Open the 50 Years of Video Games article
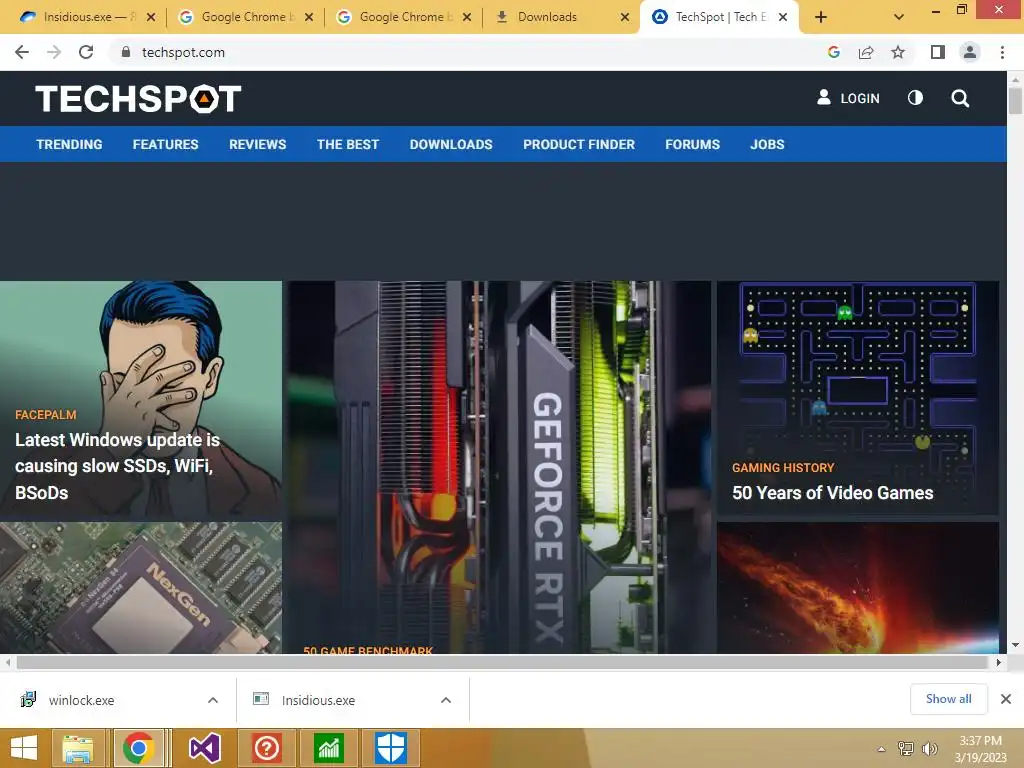 [x=833, y=493]
